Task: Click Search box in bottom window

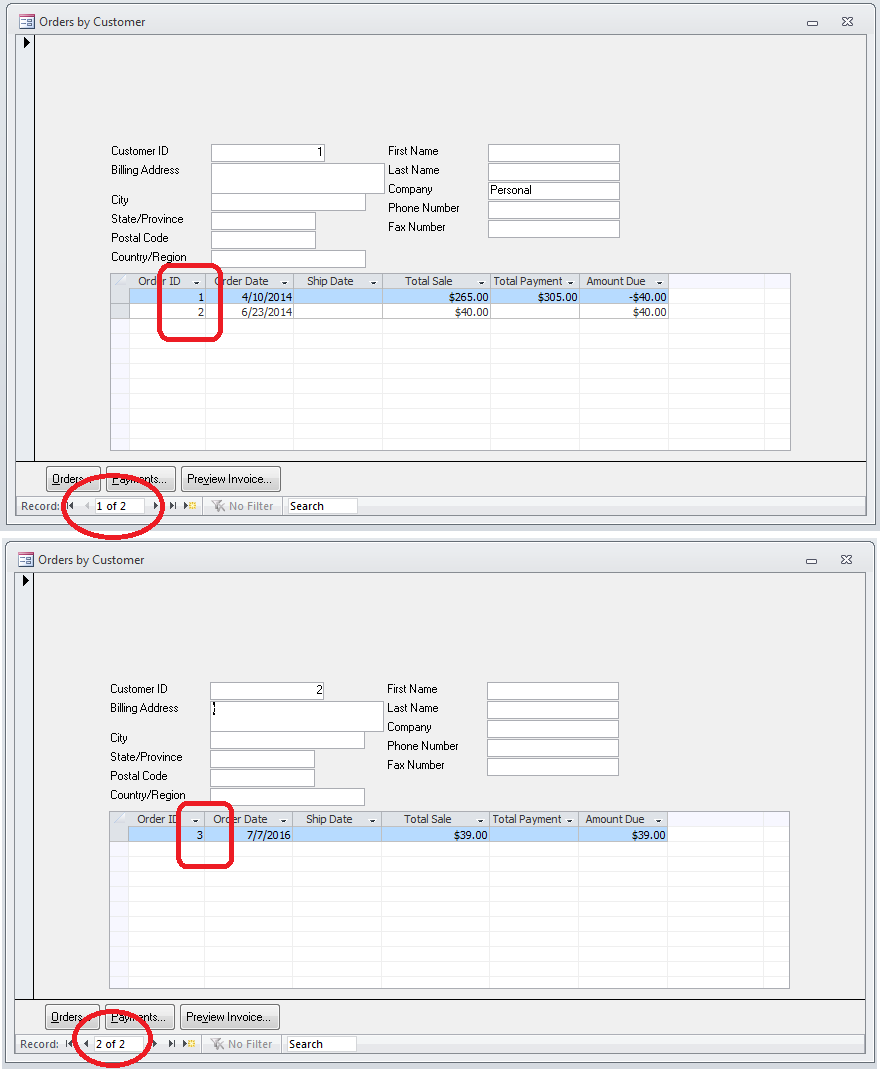Action: coord(320,1044)
